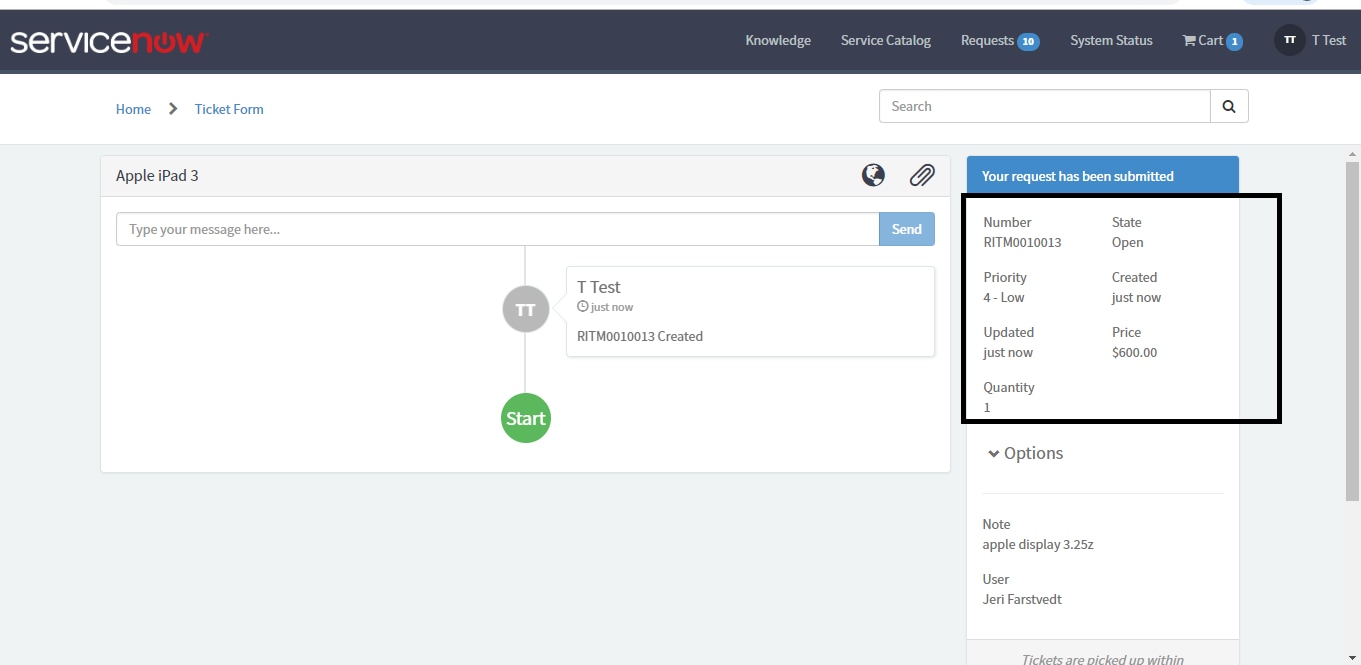Click the cart count badge showing 1
The image size is (1361, 665).
(x=1234, y=42)
